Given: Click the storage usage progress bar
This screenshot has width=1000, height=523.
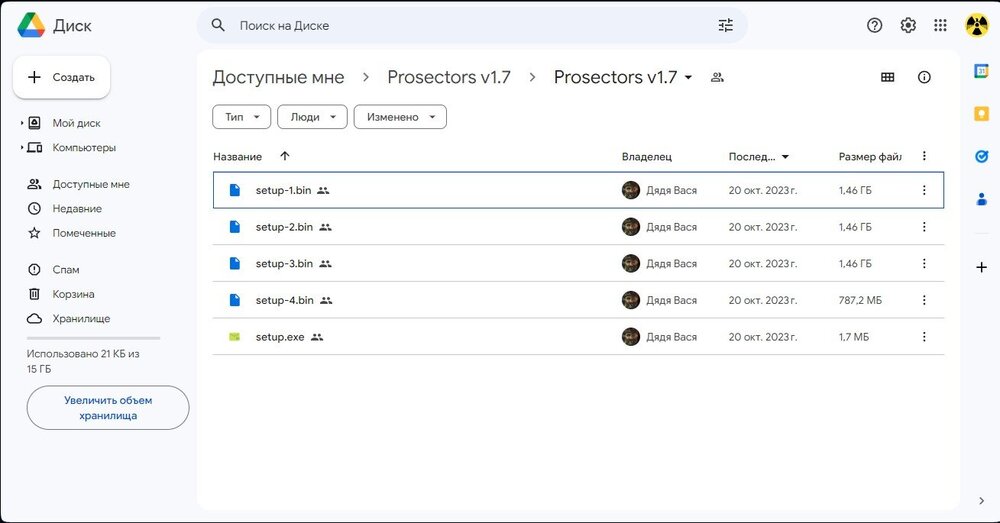Looking at the screenshot, I should click(93, 339).
